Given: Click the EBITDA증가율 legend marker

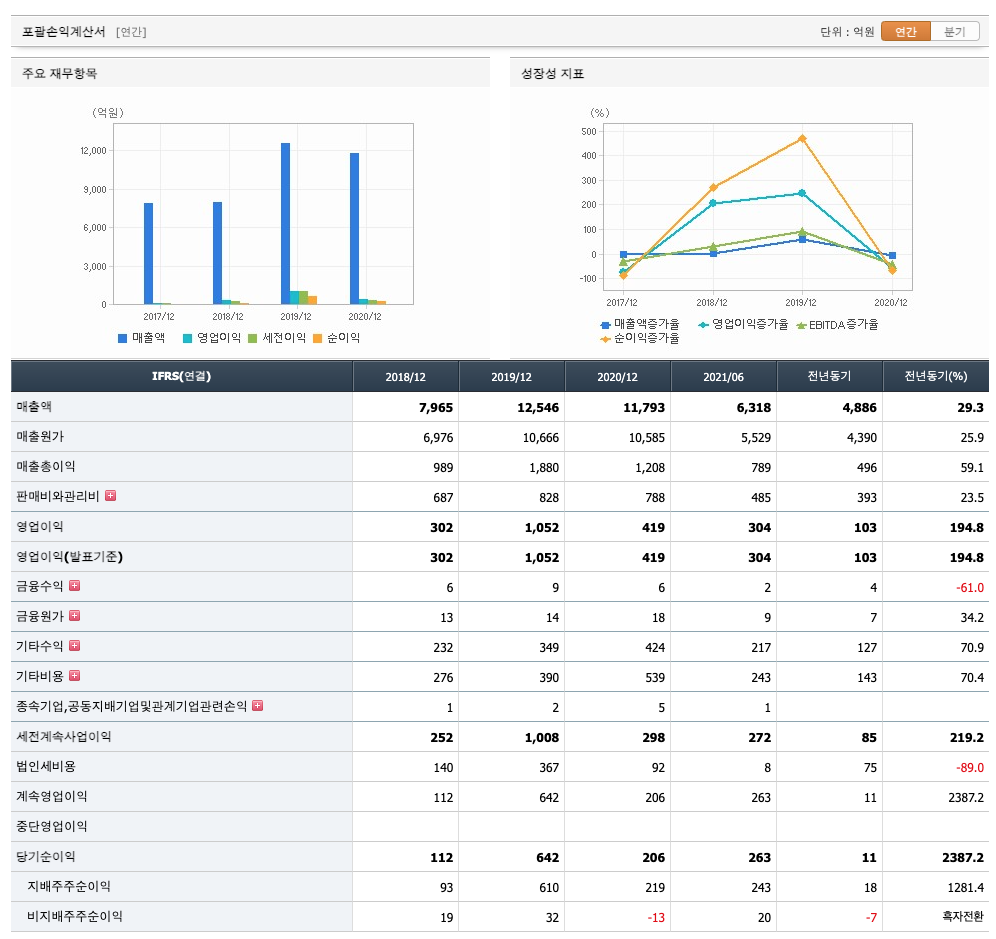Looking at the screenshot, I should (801, 325).
